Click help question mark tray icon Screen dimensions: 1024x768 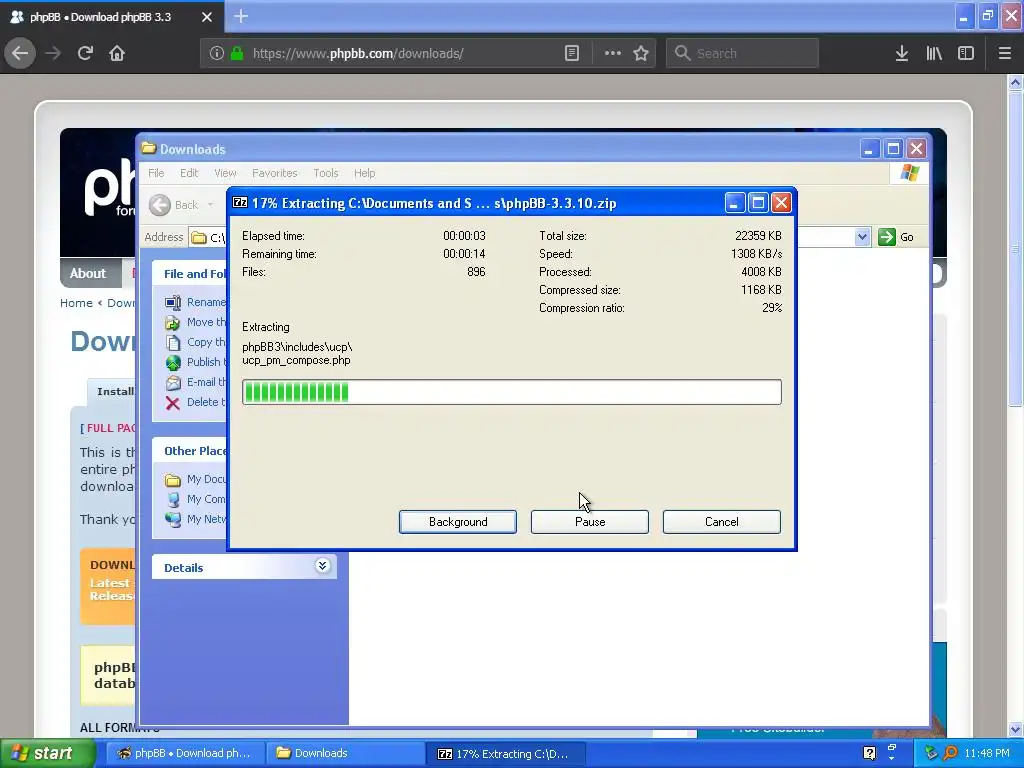(869, 753)
